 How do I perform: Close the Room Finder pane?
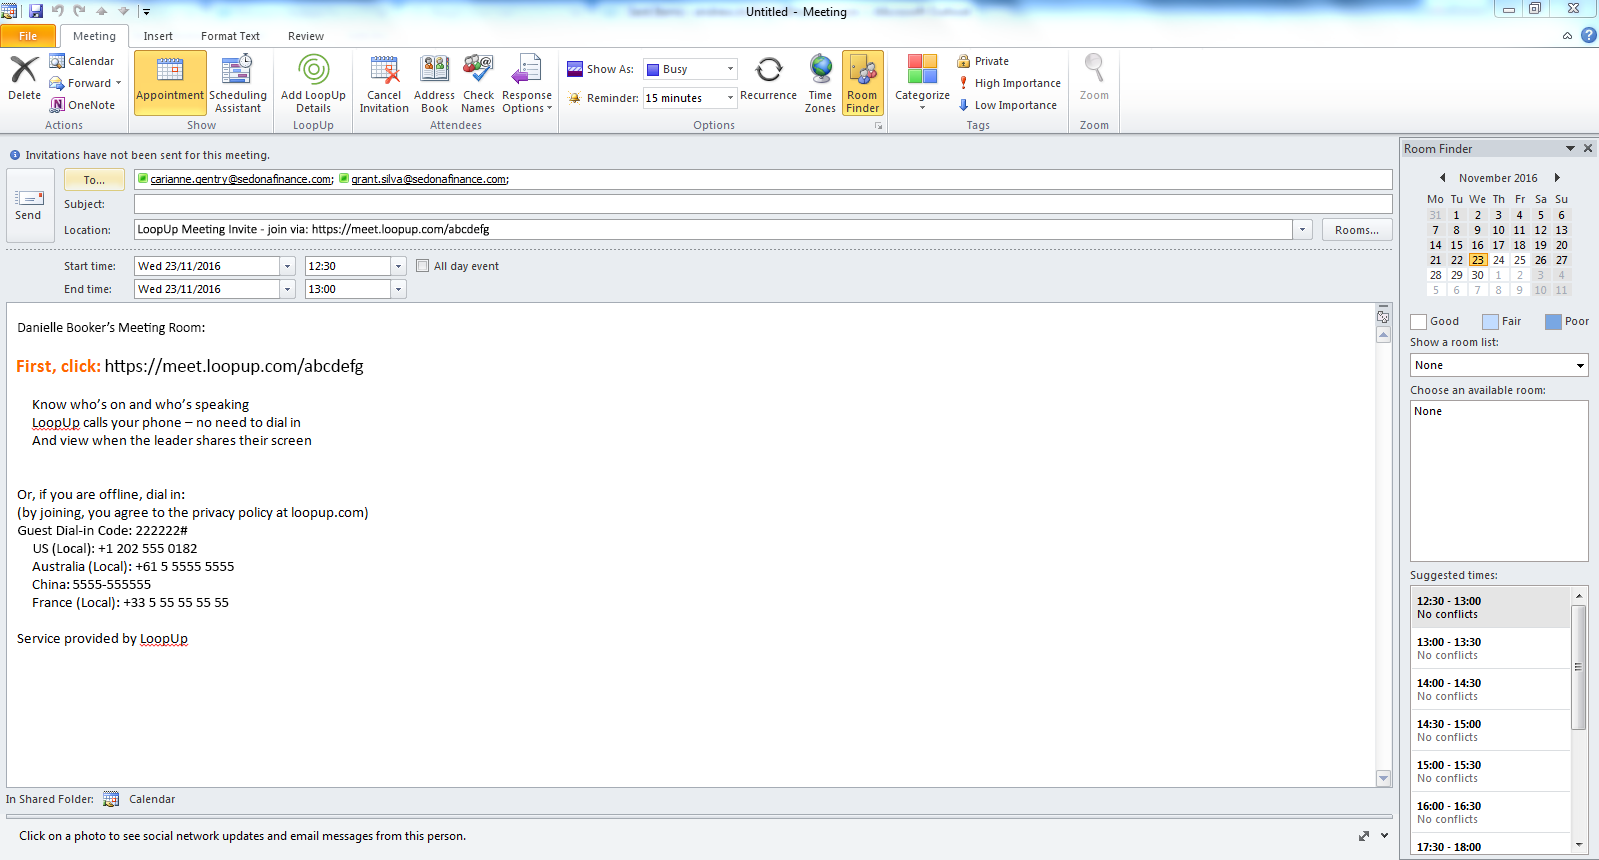tap(1588, 148)
